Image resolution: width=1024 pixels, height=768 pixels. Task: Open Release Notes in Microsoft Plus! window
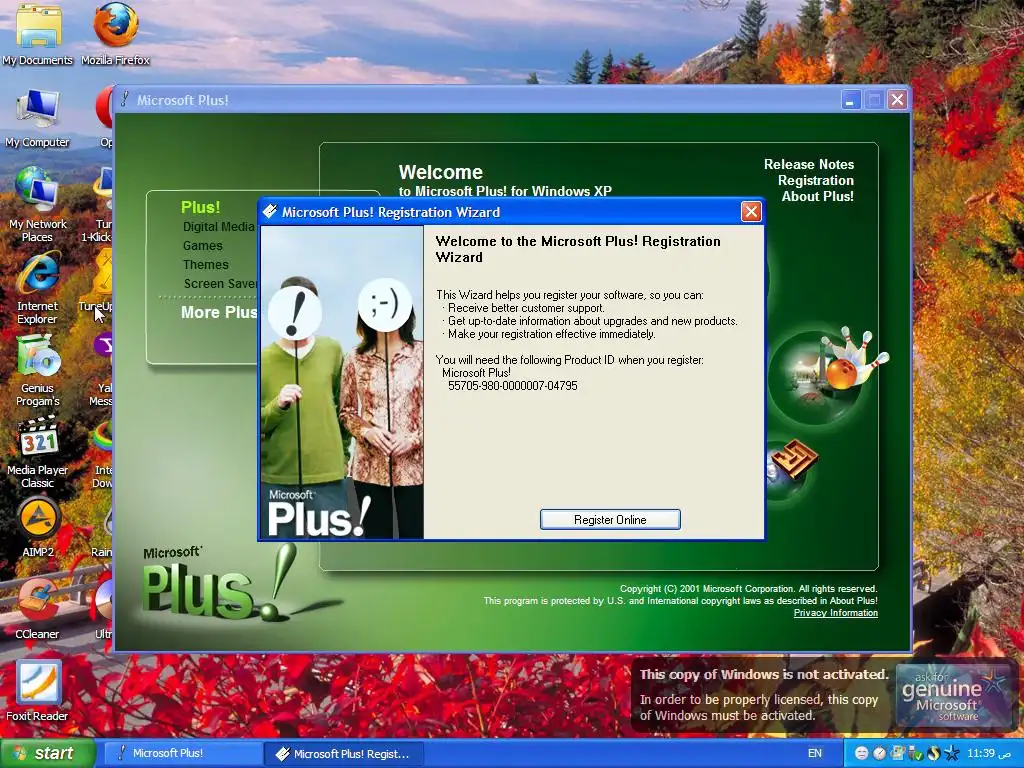coord(808,164)
